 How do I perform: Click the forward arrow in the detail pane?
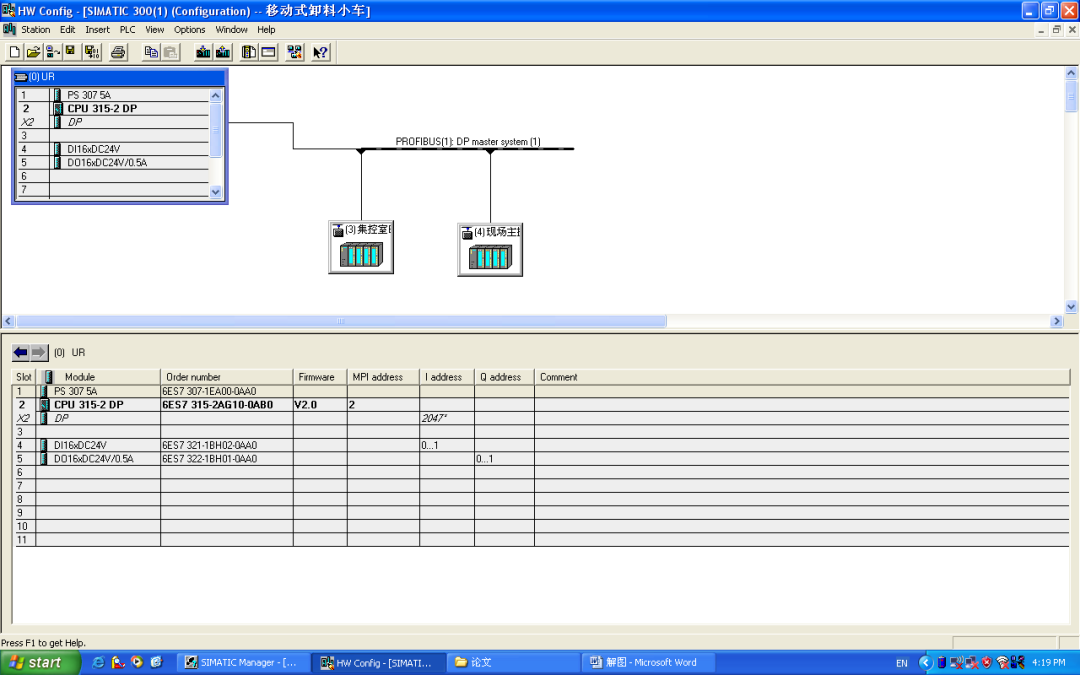(x=39, y=353)
